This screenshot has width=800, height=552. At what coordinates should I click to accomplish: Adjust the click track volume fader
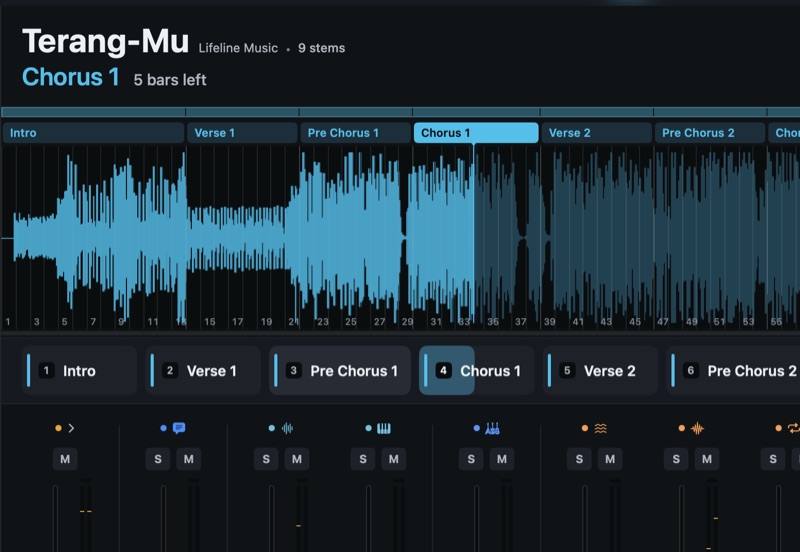[x=55, y=518]
